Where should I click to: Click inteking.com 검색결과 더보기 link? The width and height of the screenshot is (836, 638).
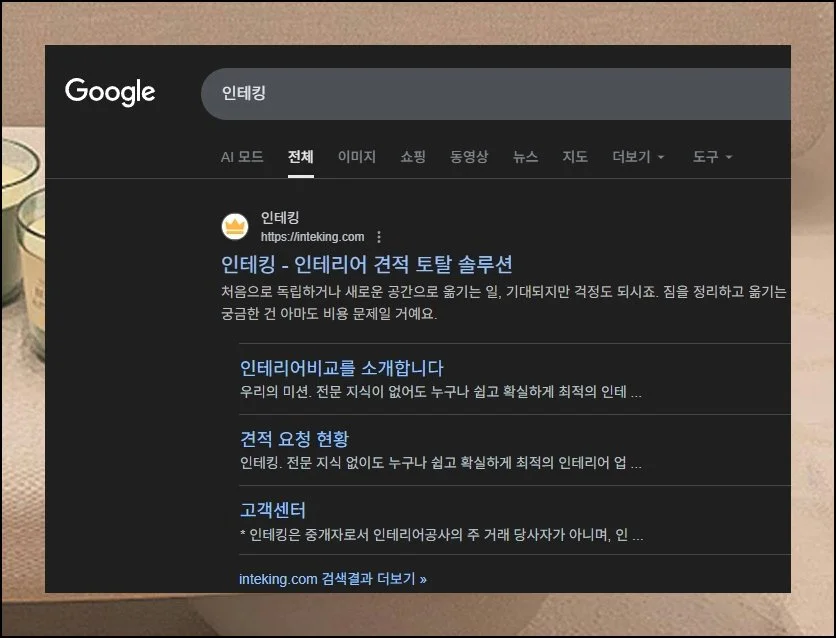tap(332, 579)
